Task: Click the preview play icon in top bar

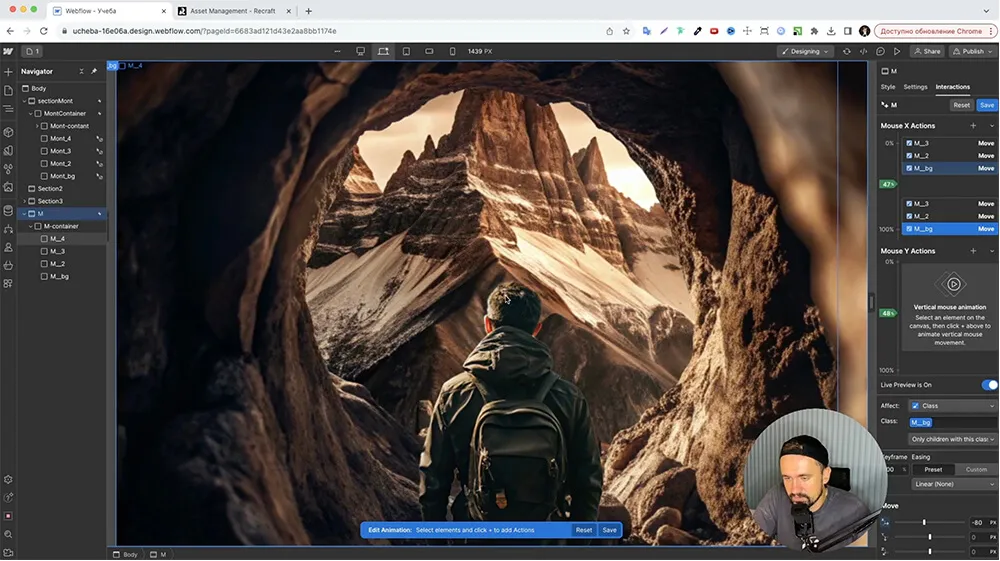Action: [x=897, y=51]
